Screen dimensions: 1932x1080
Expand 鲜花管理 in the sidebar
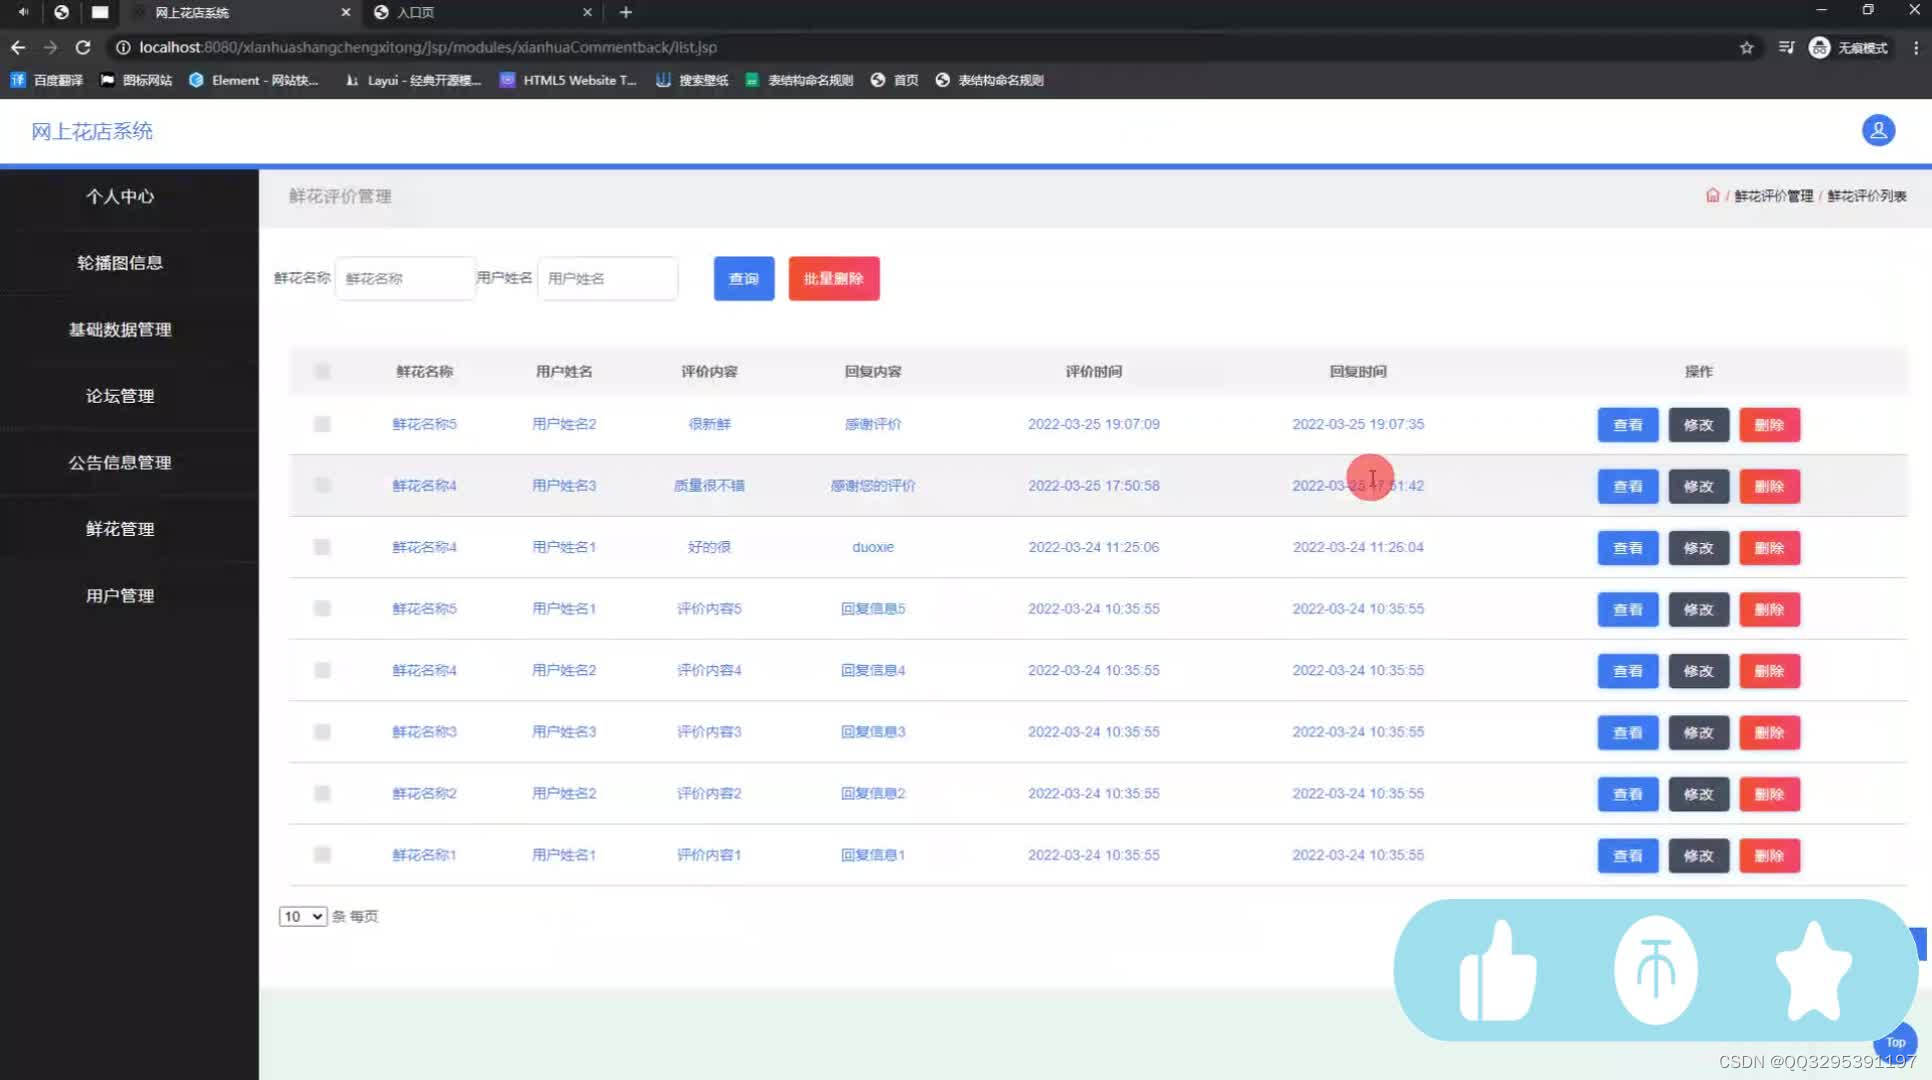point(120,529)
